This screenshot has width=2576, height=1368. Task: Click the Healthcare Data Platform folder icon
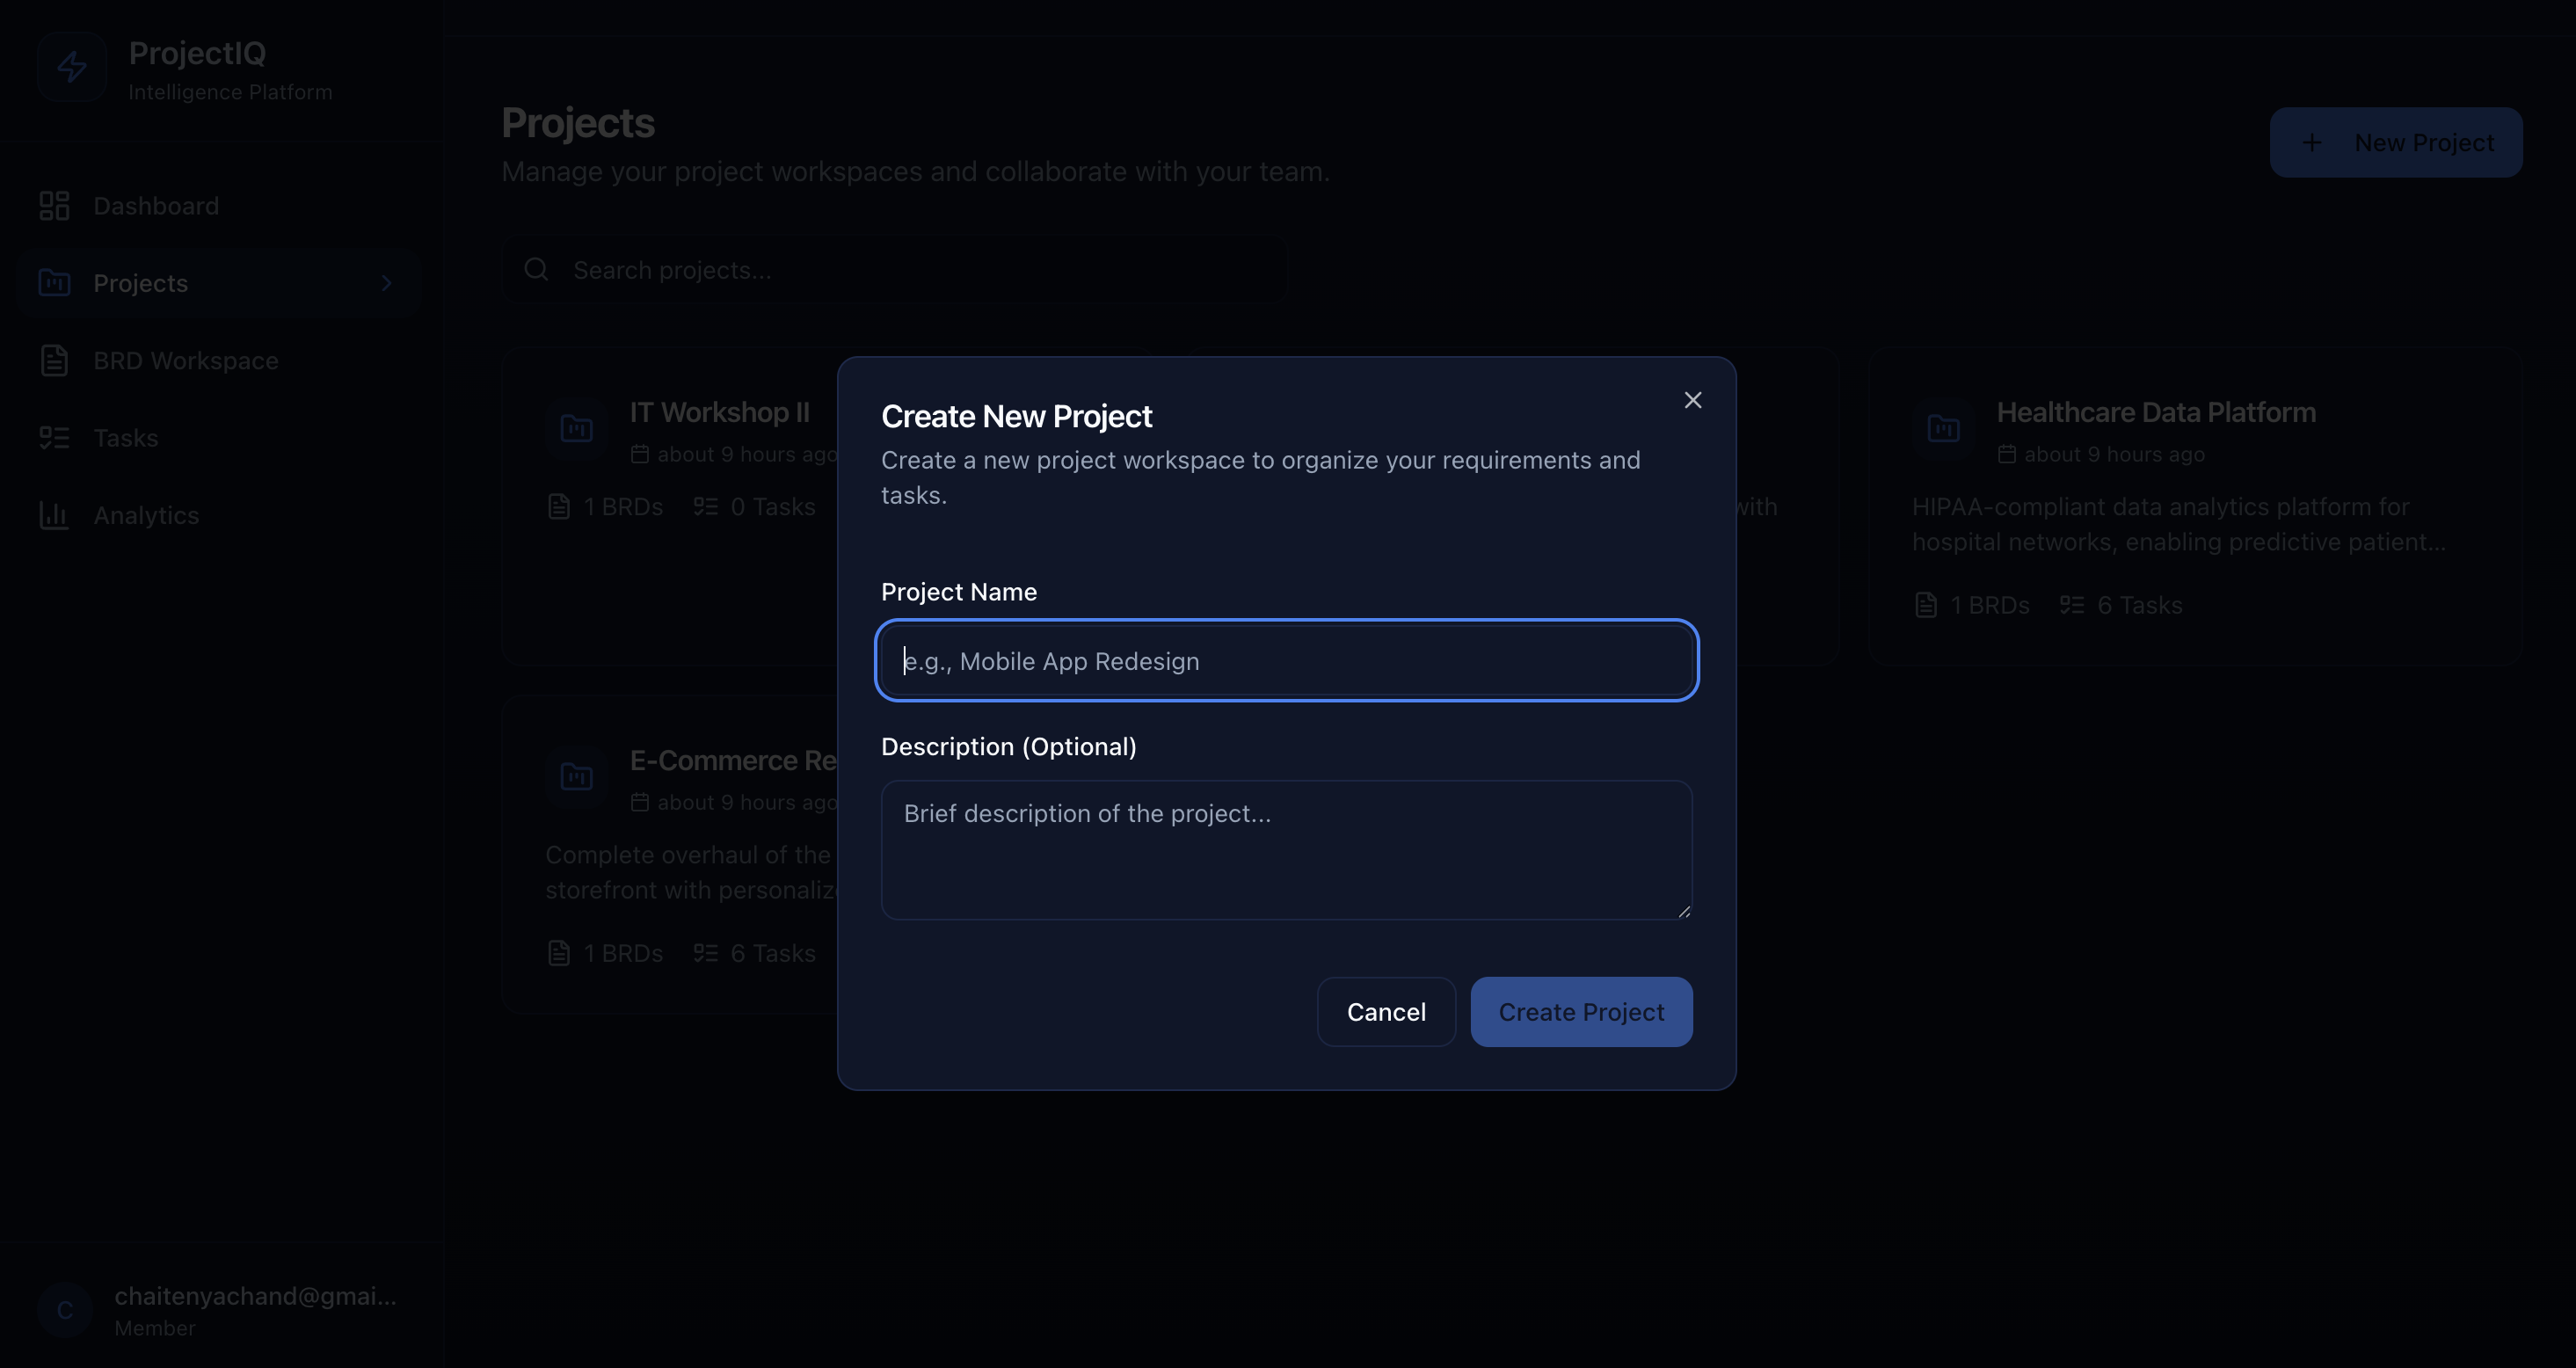(1943, 429)
